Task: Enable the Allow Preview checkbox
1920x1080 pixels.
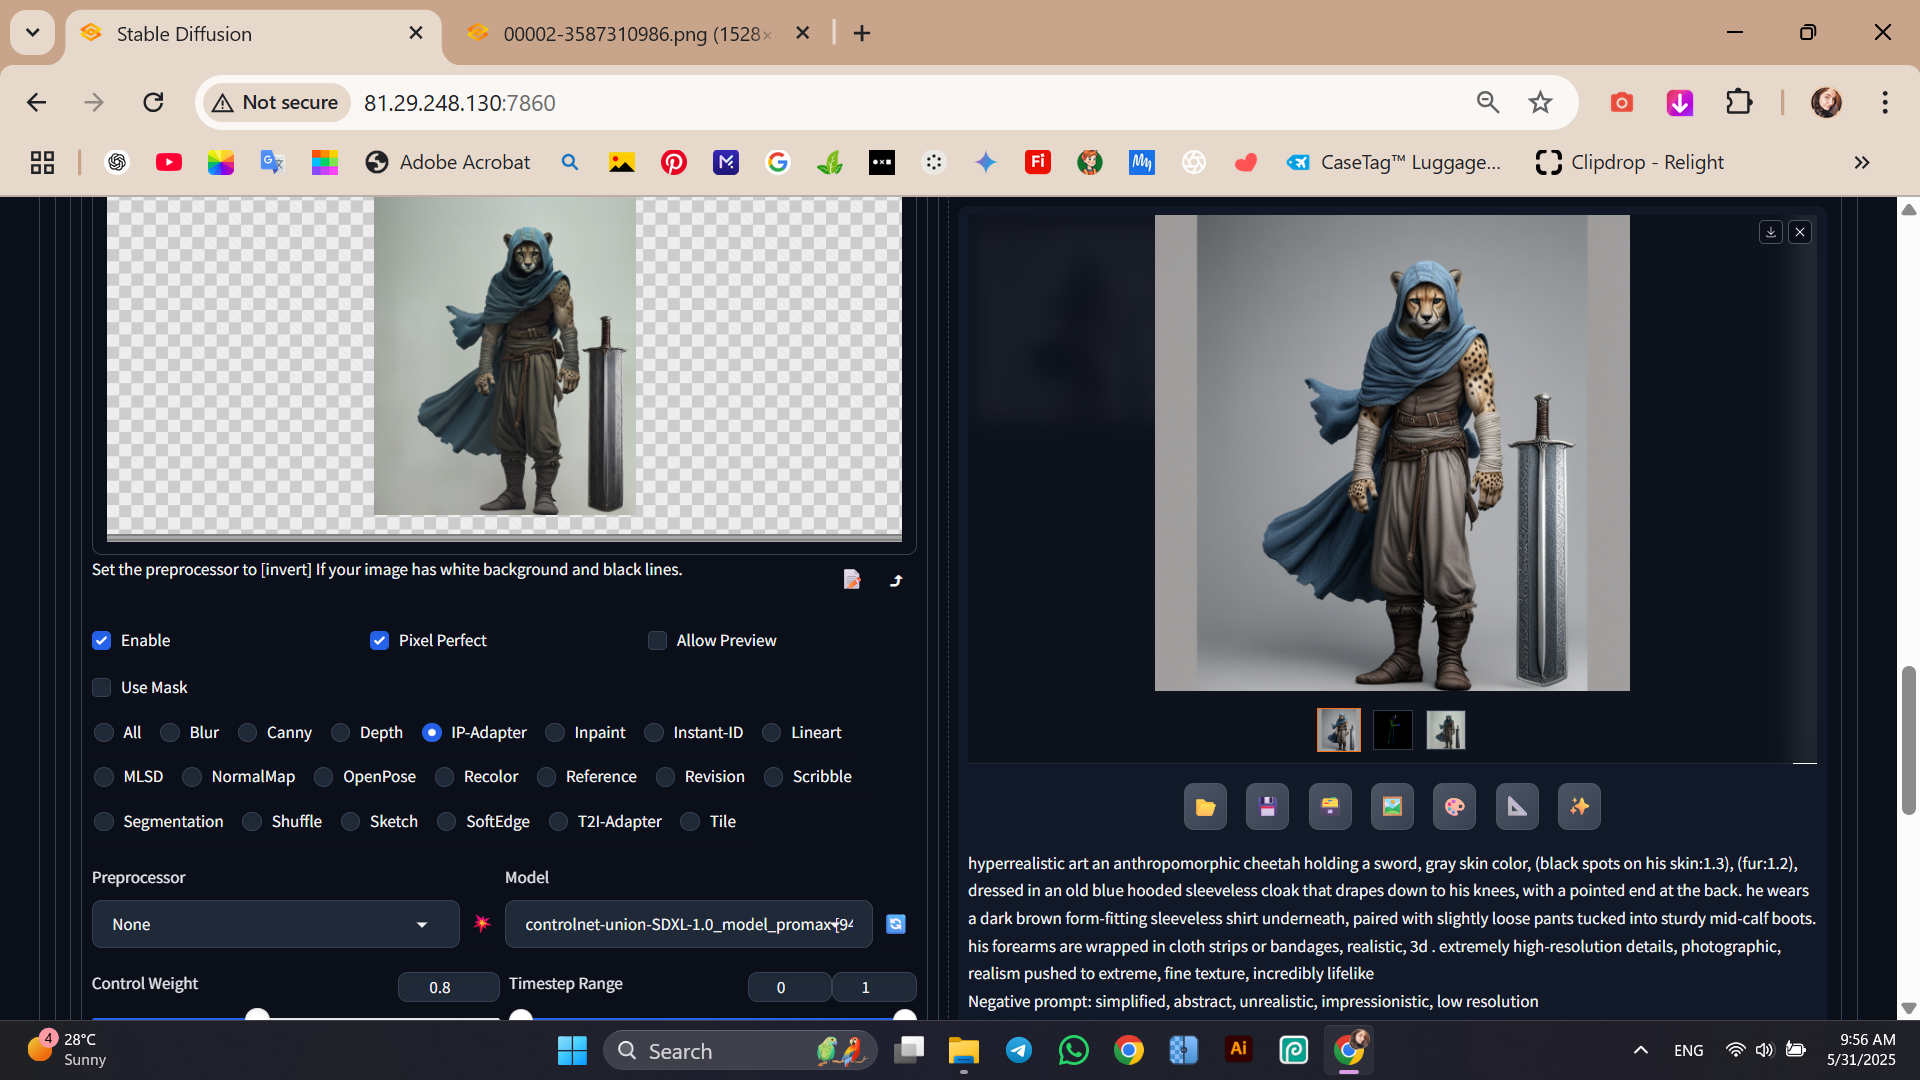Action: (x=657, y=640)
